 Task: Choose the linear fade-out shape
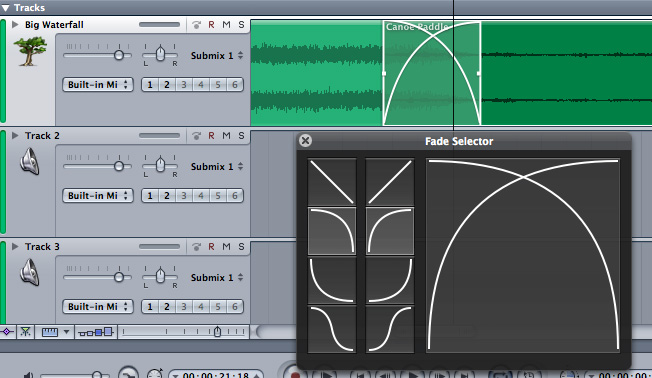[332, 182]
